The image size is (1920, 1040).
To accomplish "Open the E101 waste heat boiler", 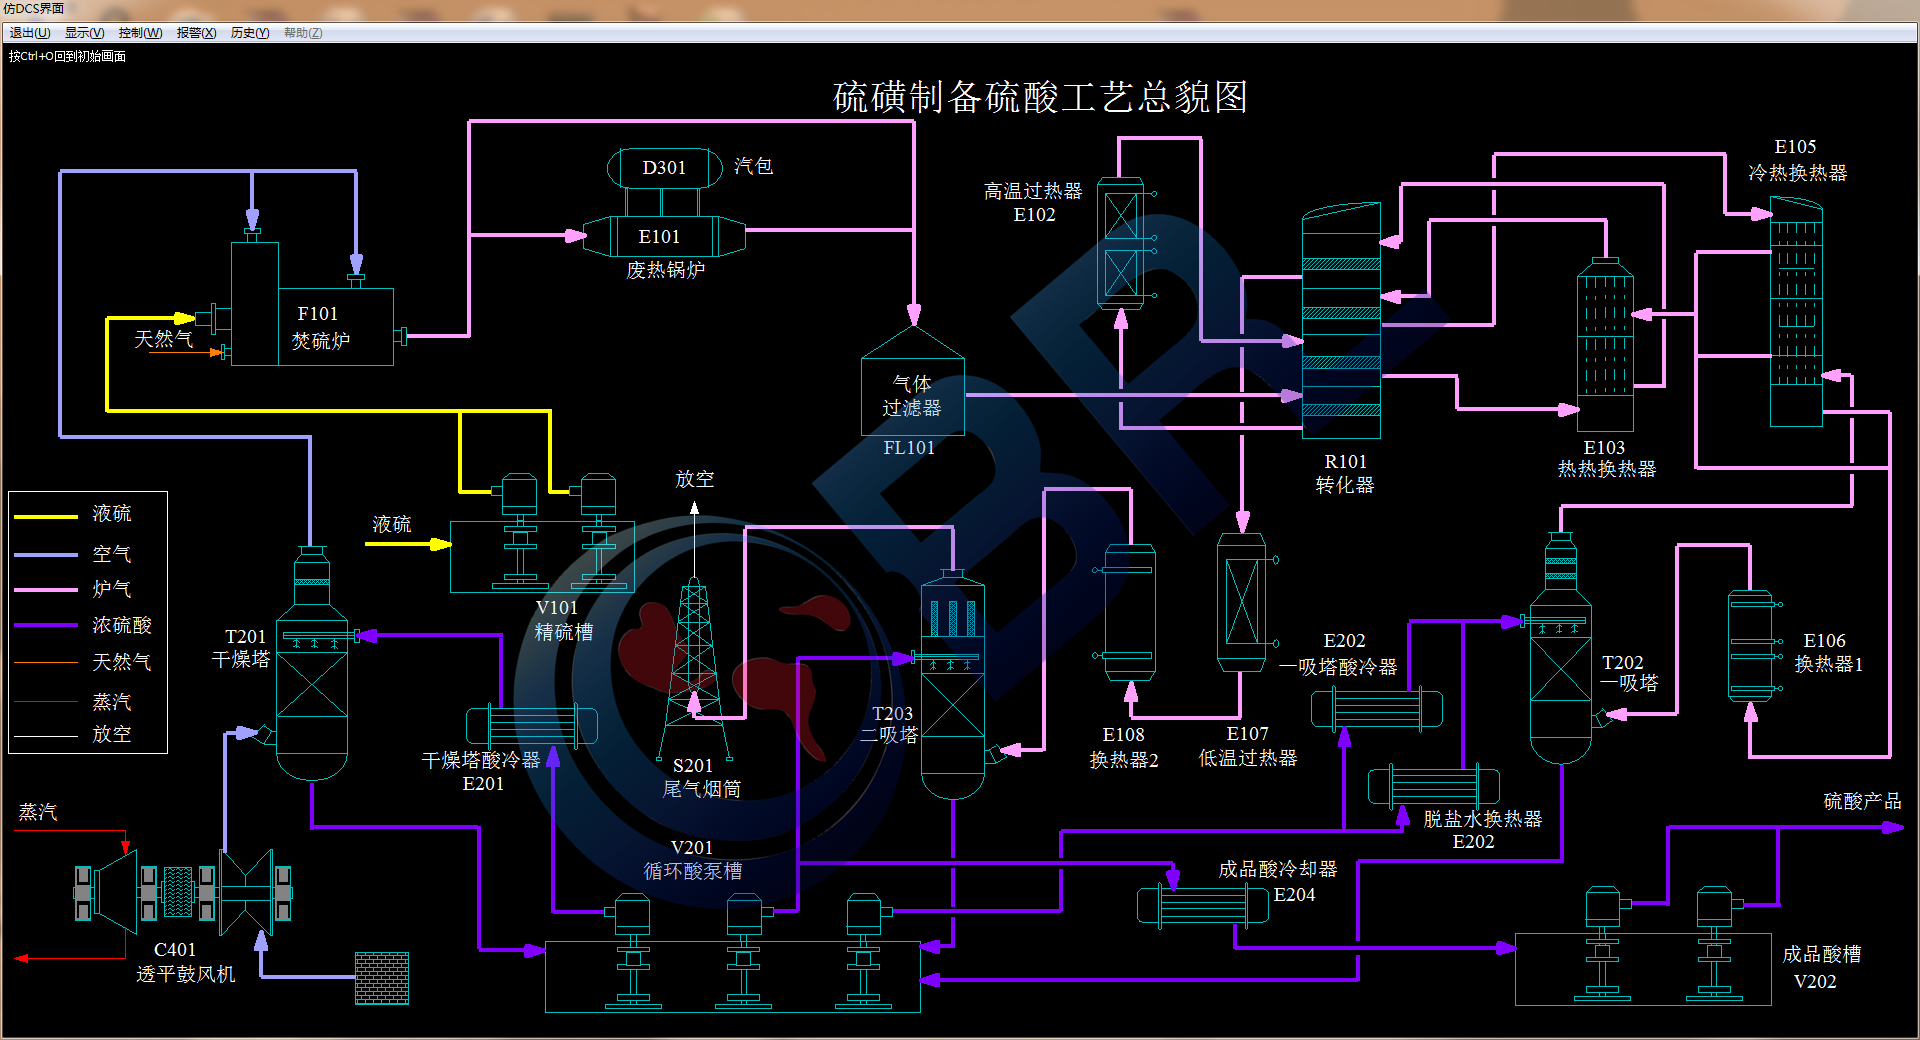I will tap(660, 237).
